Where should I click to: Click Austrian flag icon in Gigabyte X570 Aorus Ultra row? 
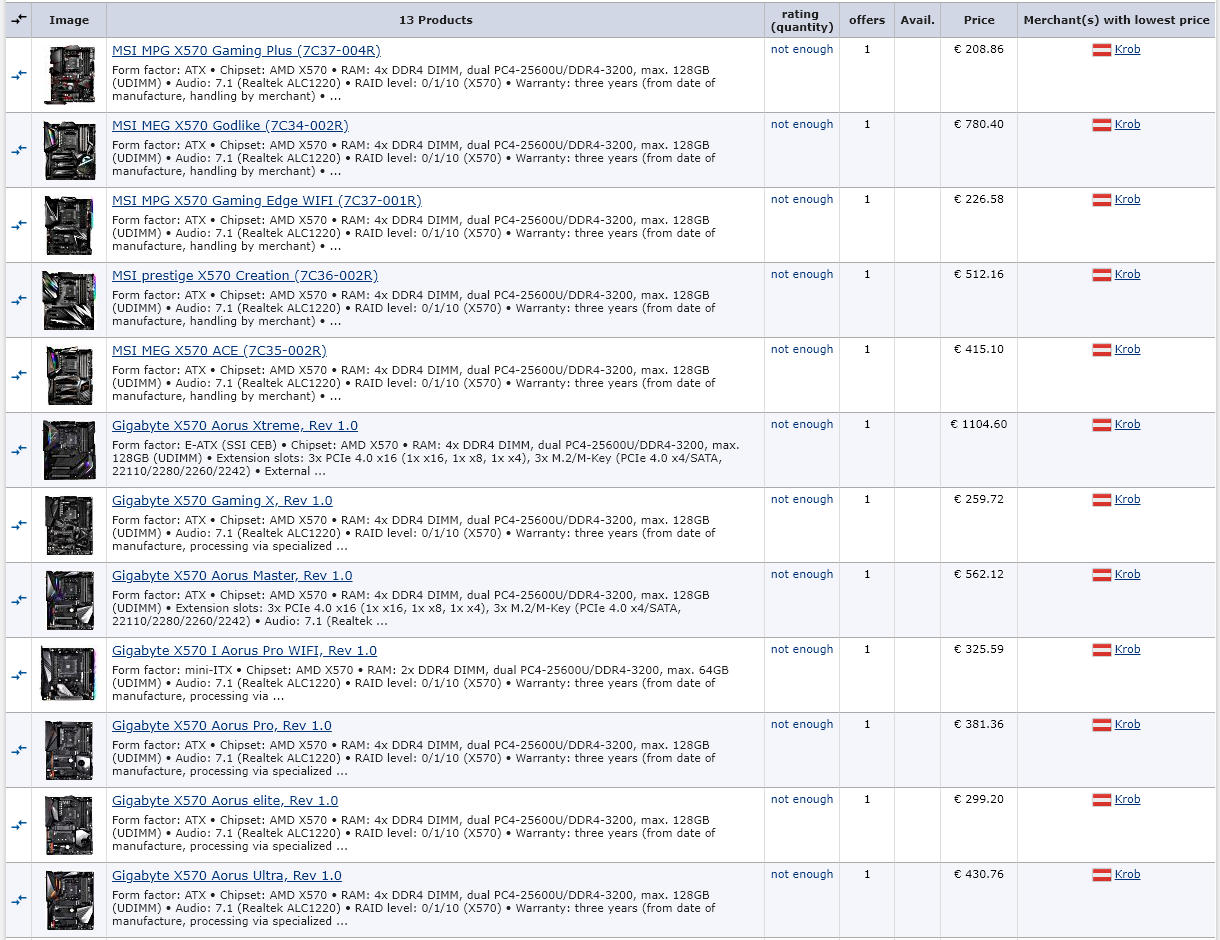(x=1102, y=875)
